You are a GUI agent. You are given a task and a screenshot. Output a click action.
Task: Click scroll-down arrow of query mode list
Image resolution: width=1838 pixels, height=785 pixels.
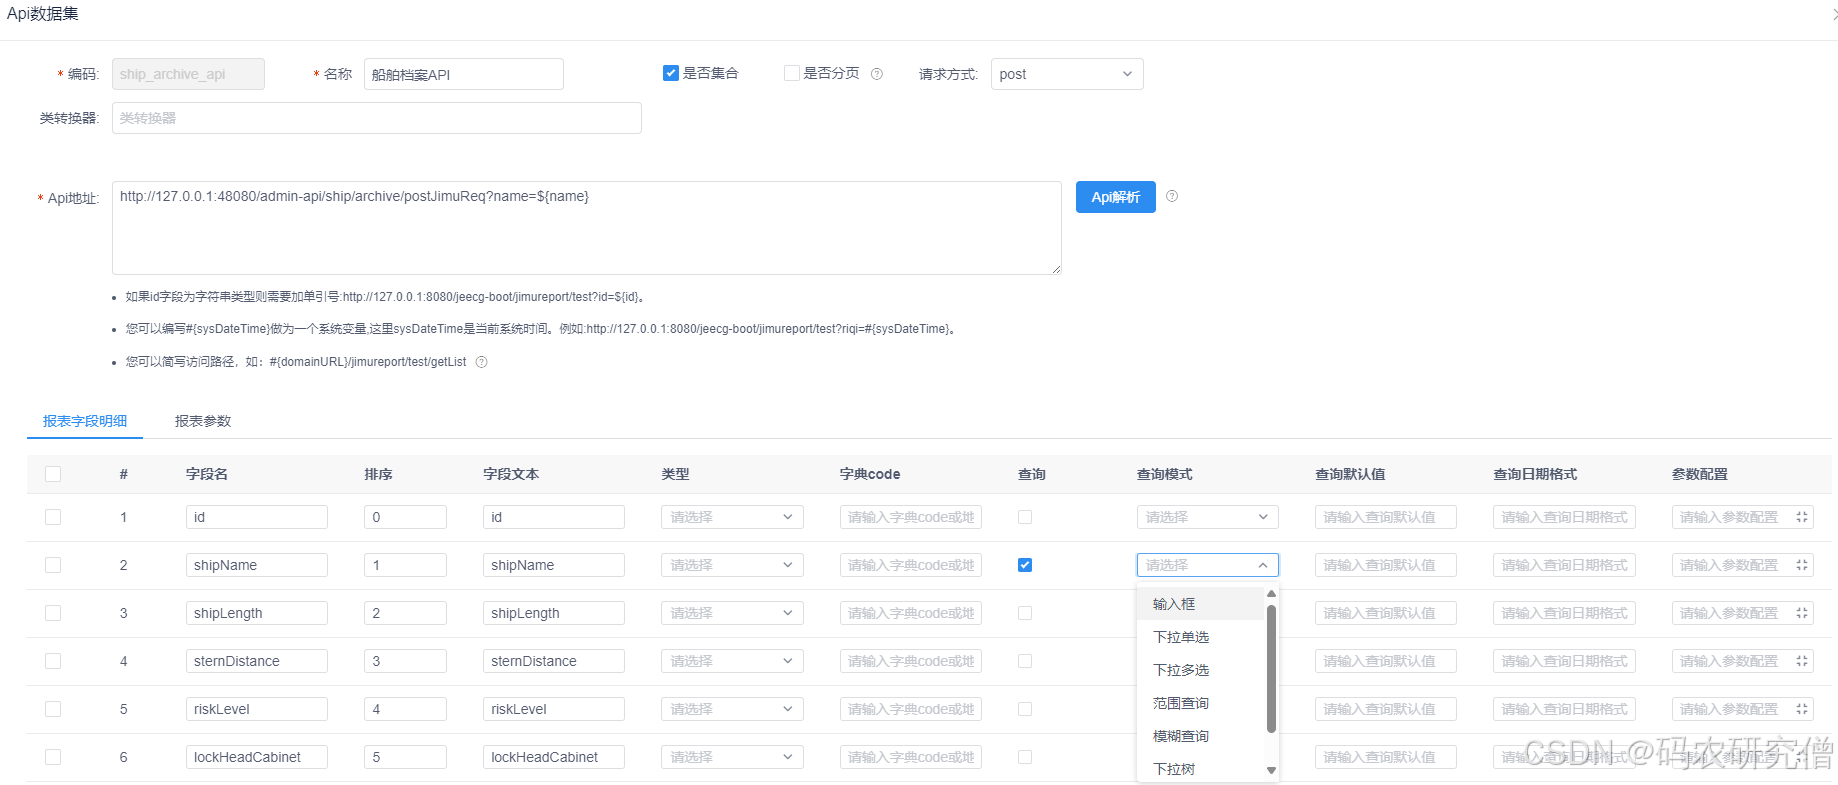click(1272, 770)
